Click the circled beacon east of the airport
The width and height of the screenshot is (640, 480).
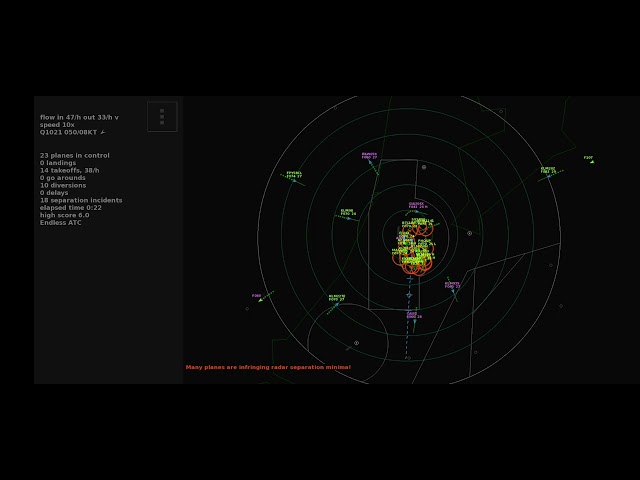pos(469,233)
